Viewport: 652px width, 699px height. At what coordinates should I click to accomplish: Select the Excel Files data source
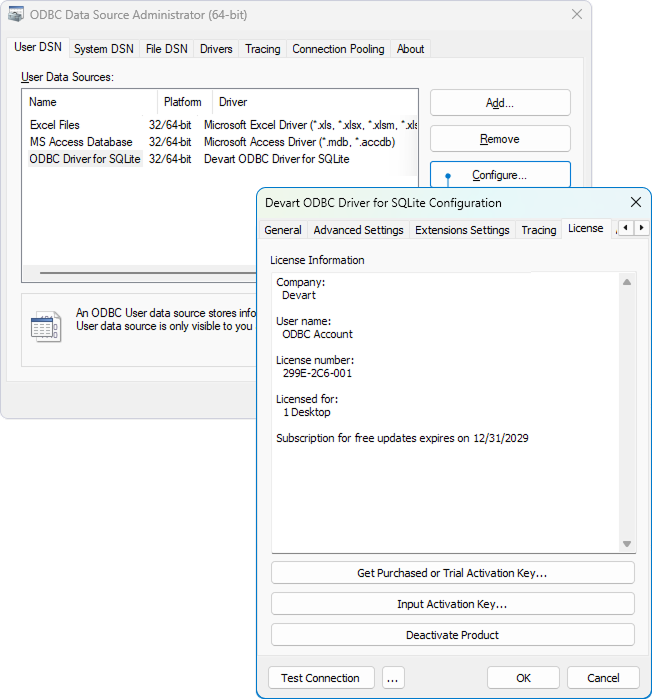coord(54,125)
